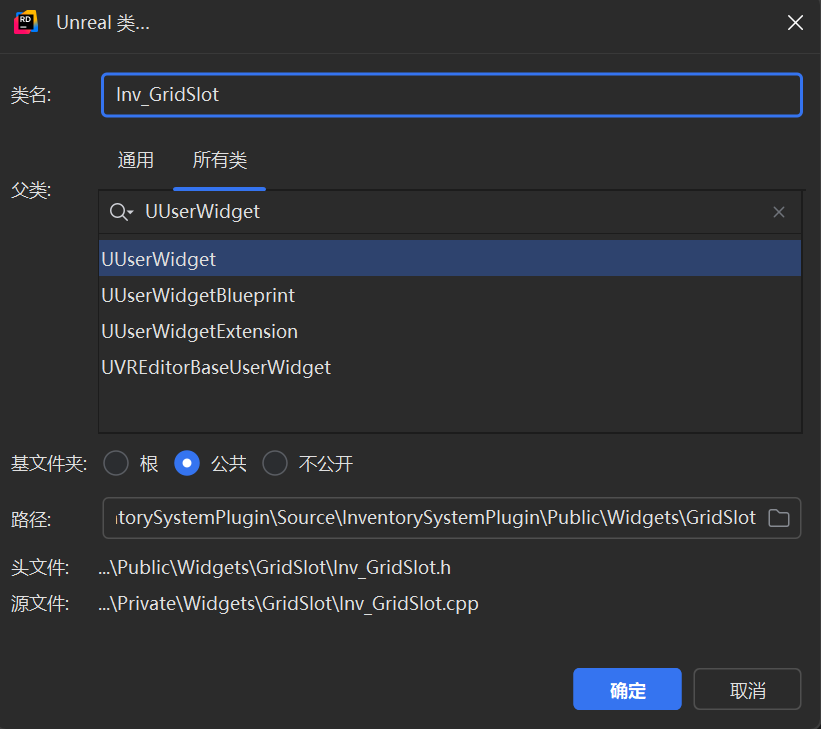821x729 pixels.
Task: Open the search magnifier options dropdown
Action: (121, 212)
